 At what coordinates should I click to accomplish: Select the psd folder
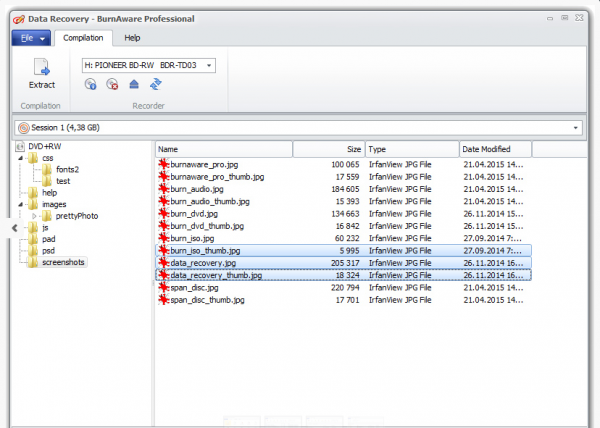coord(48,251)
